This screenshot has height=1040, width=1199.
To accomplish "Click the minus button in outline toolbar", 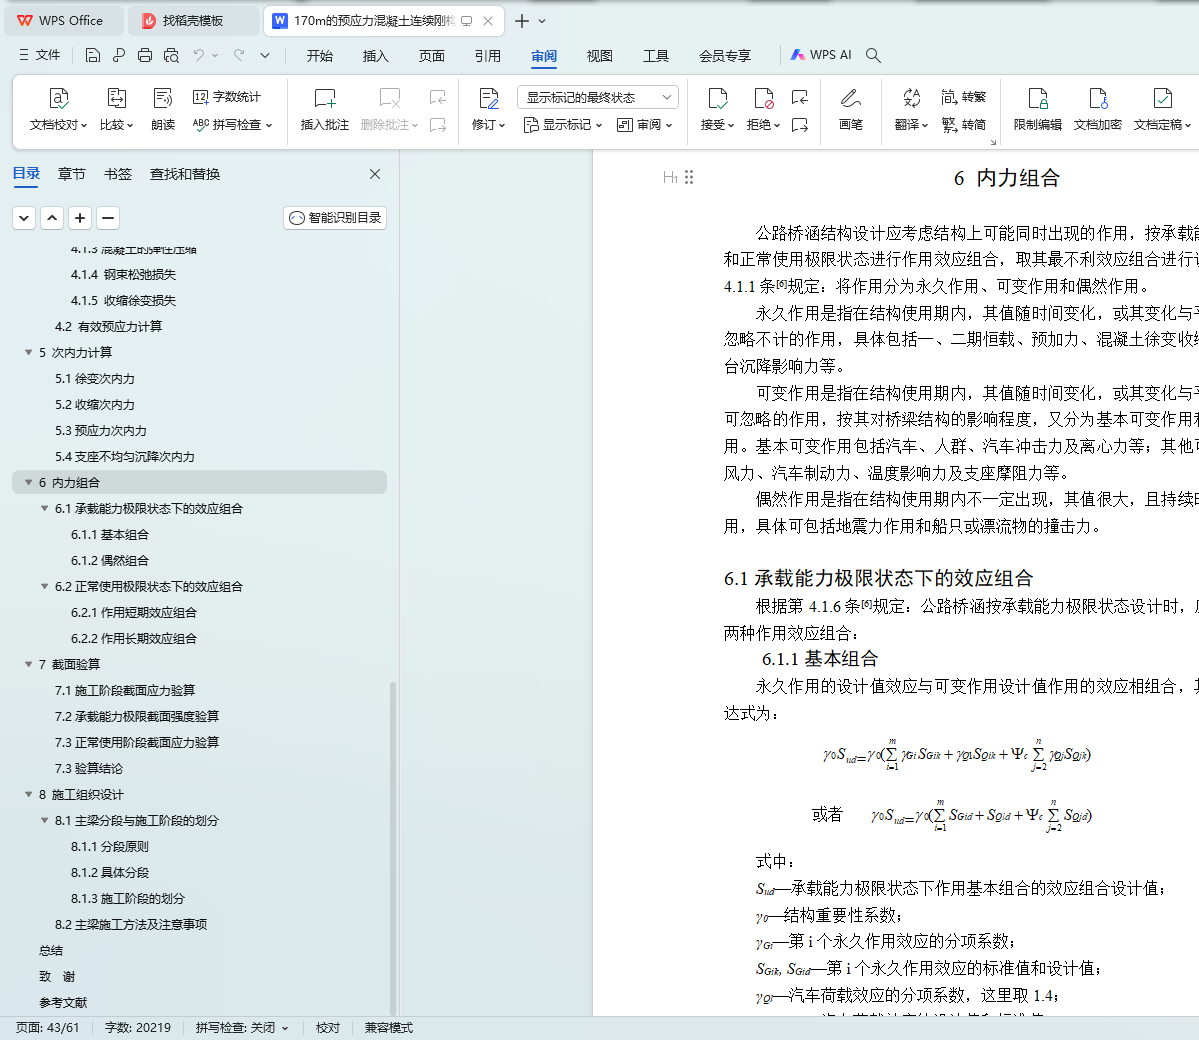I will tap(108, 218).
